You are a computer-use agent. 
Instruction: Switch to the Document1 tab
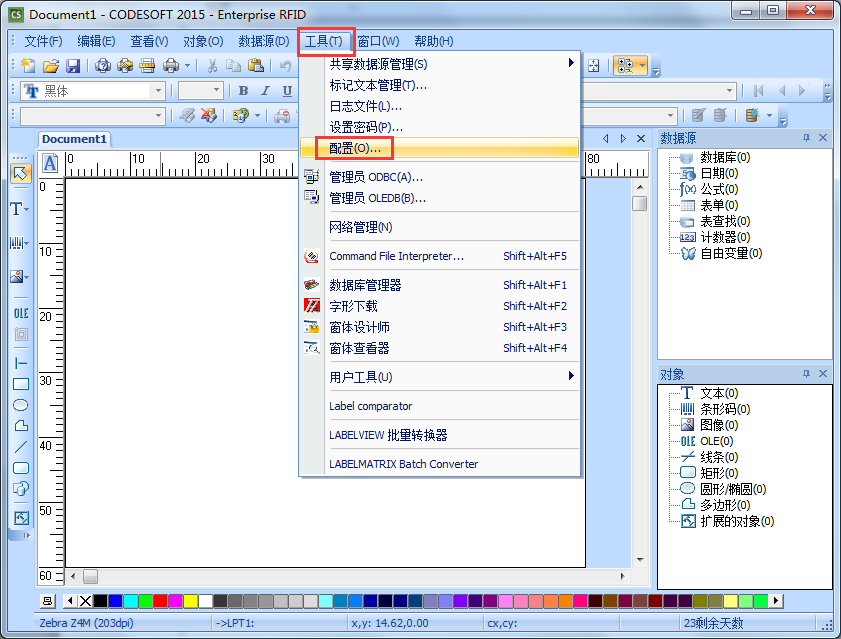pos(75,139)
